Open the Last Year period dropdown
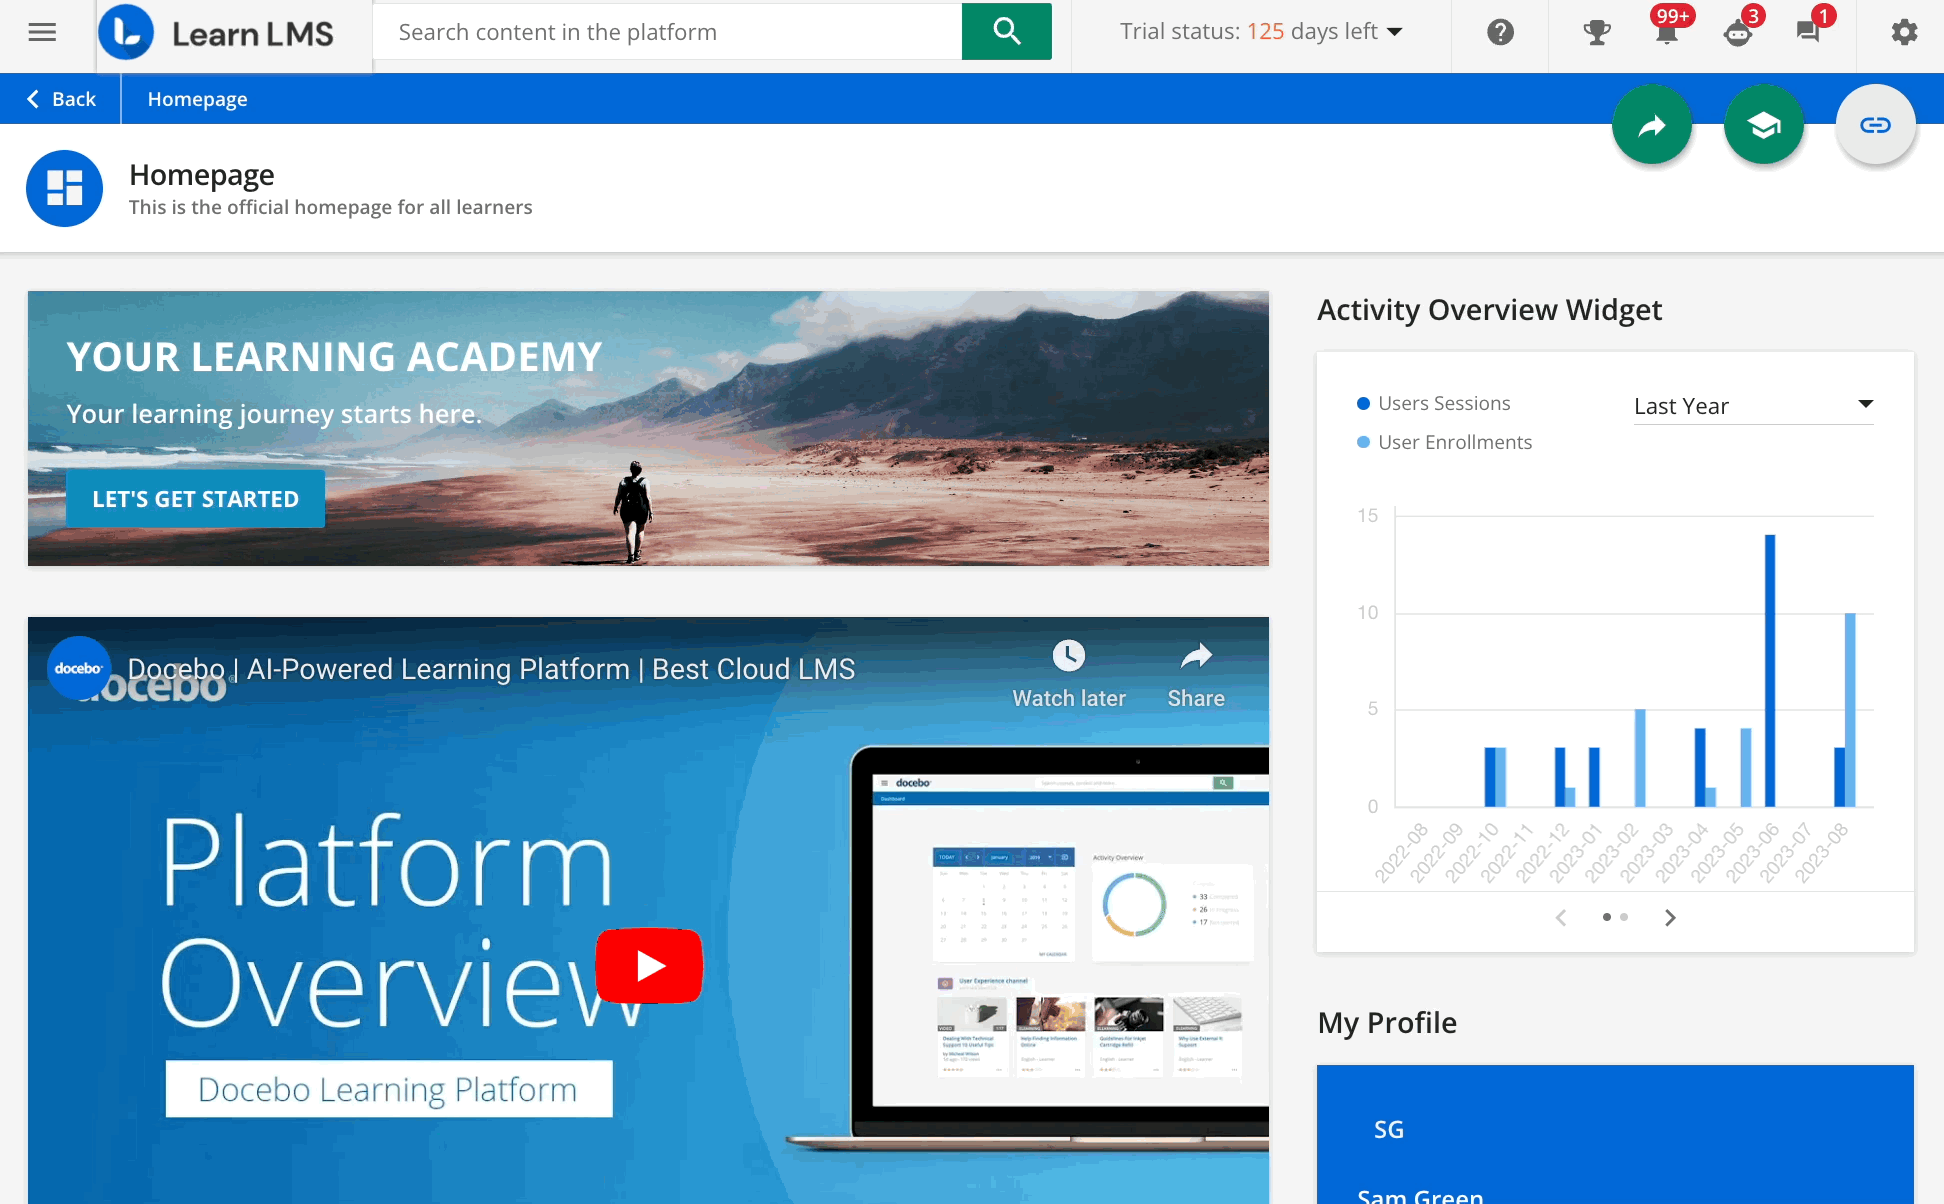The height and width of the screenshot is (1204, 1944). [1753, 406]
